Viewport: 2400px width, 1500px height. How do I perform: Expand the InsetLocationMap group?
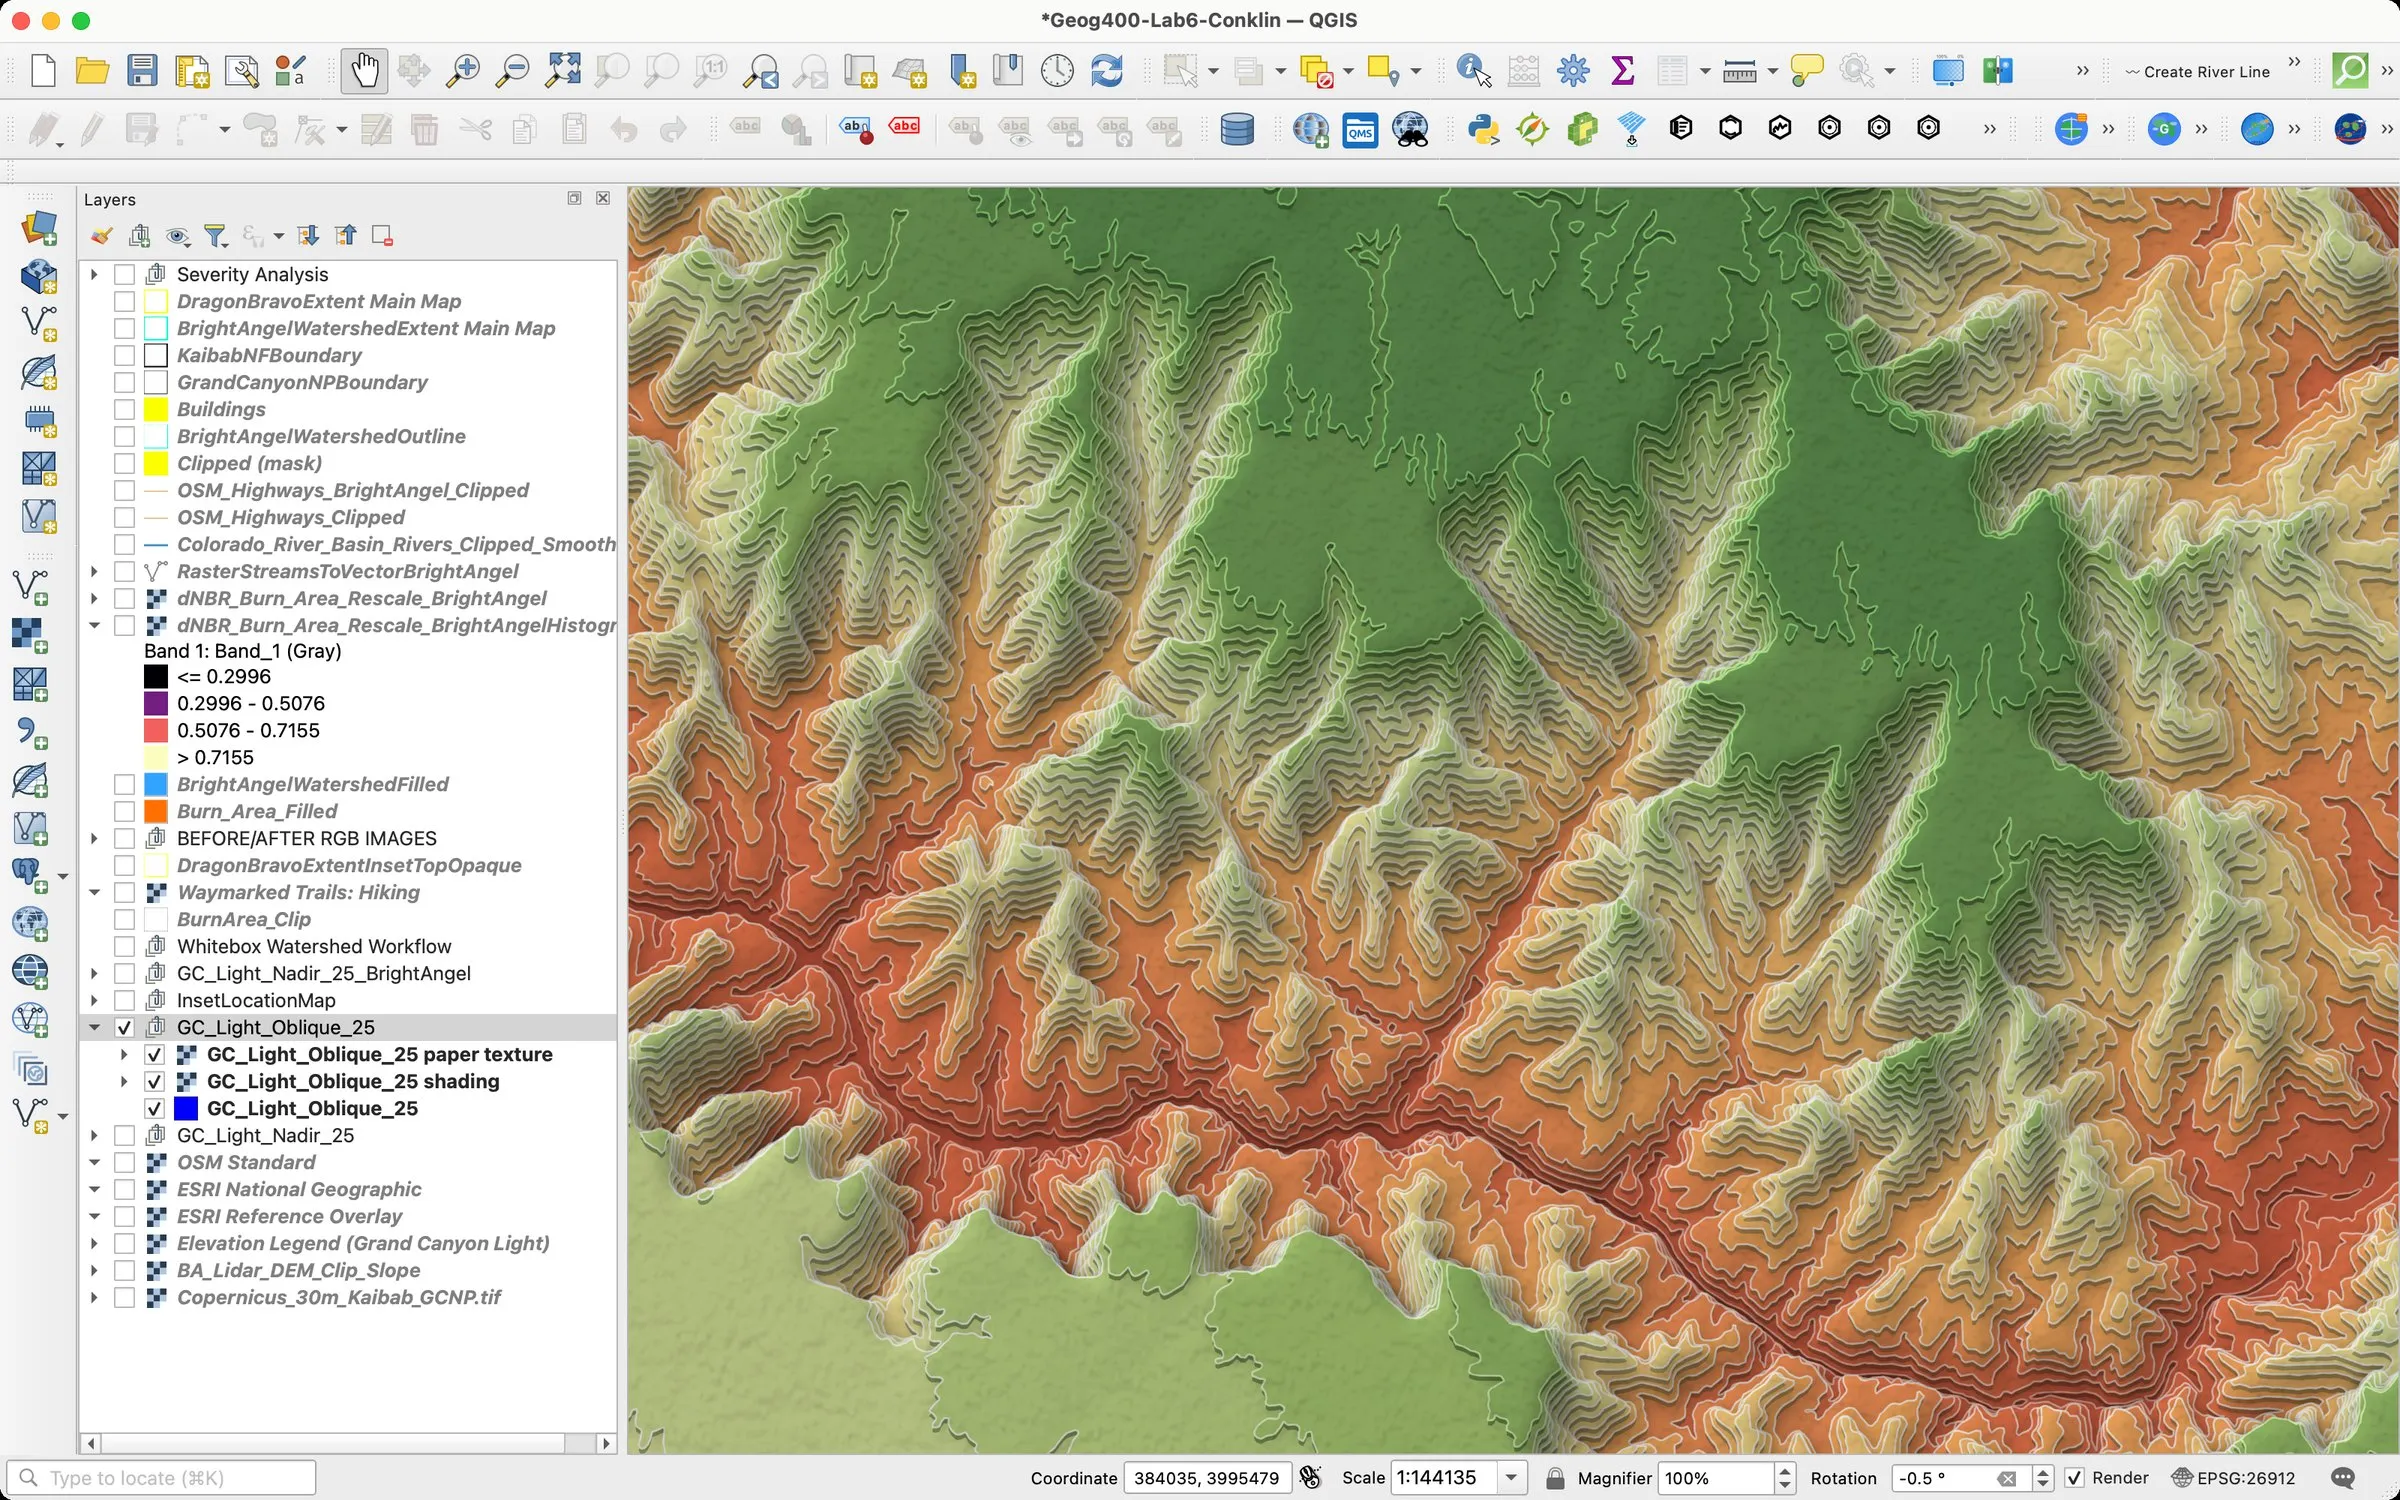[94, 1000]
